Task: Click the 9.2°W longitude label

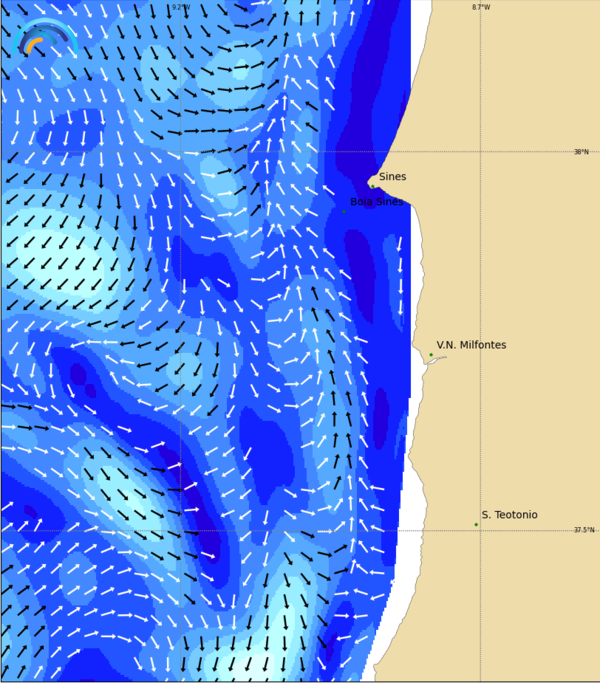Action: pos(180,7)
